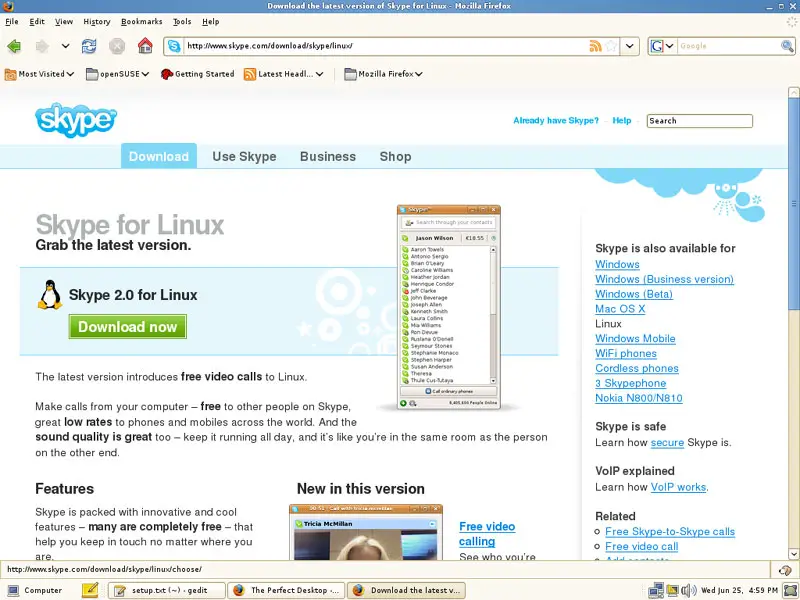800x600 pixels.
Task: Click the RSS feed icon in address bar
Action: 596,46
